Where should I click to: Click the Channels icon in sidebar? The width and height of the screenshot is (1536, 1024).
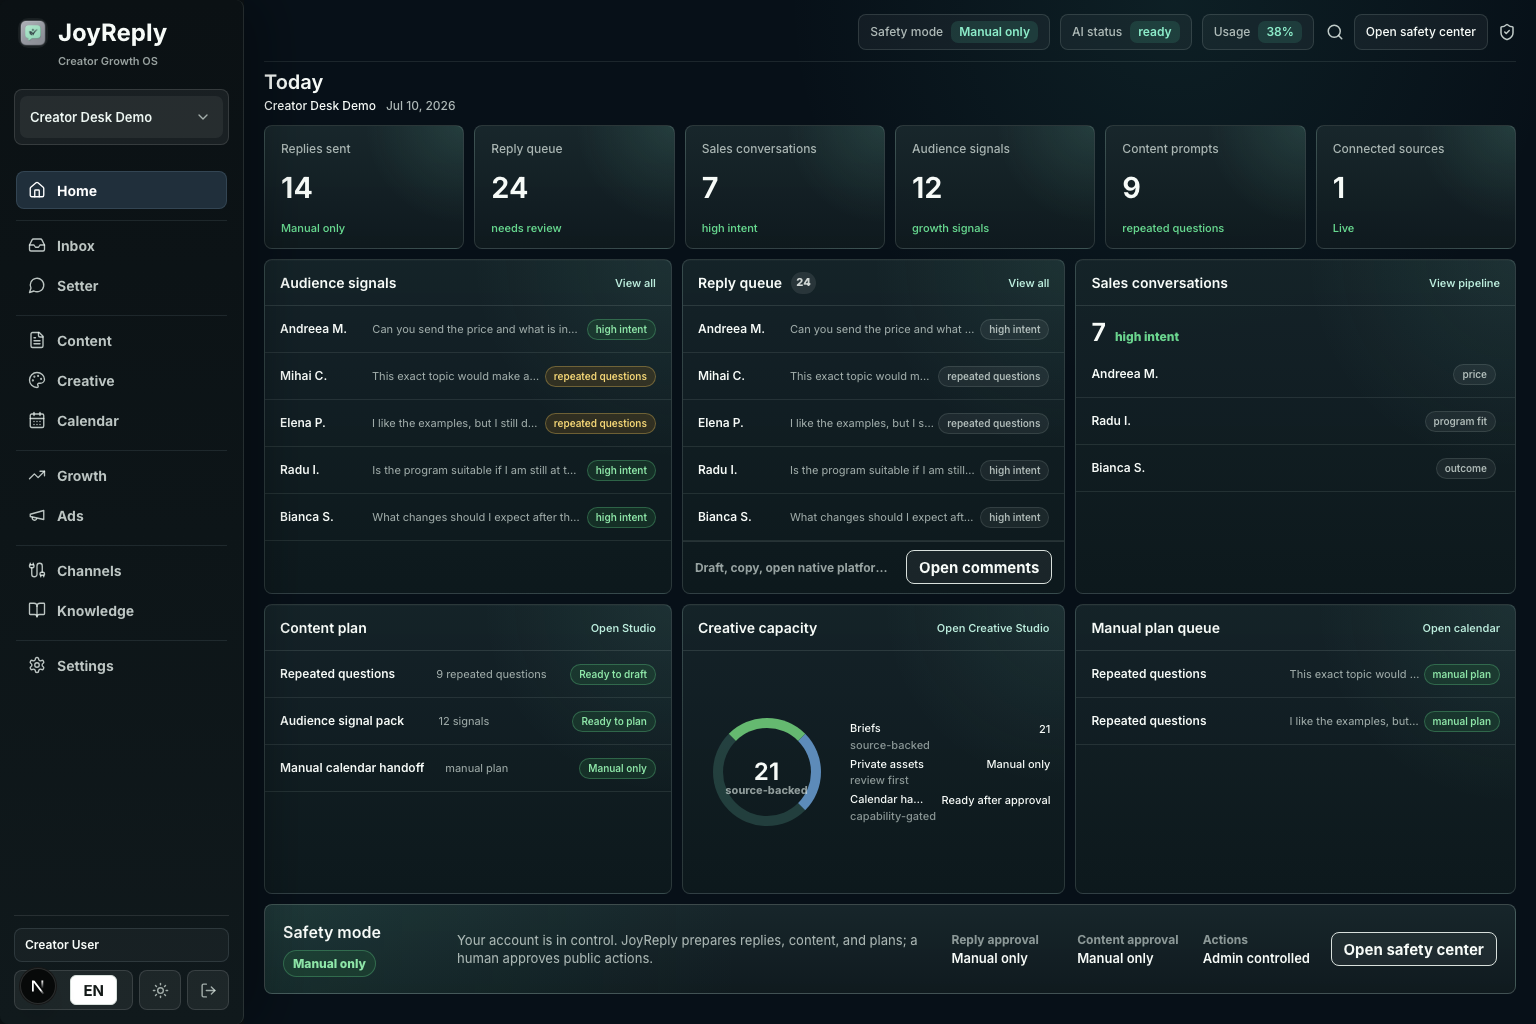tap(37, 570)
